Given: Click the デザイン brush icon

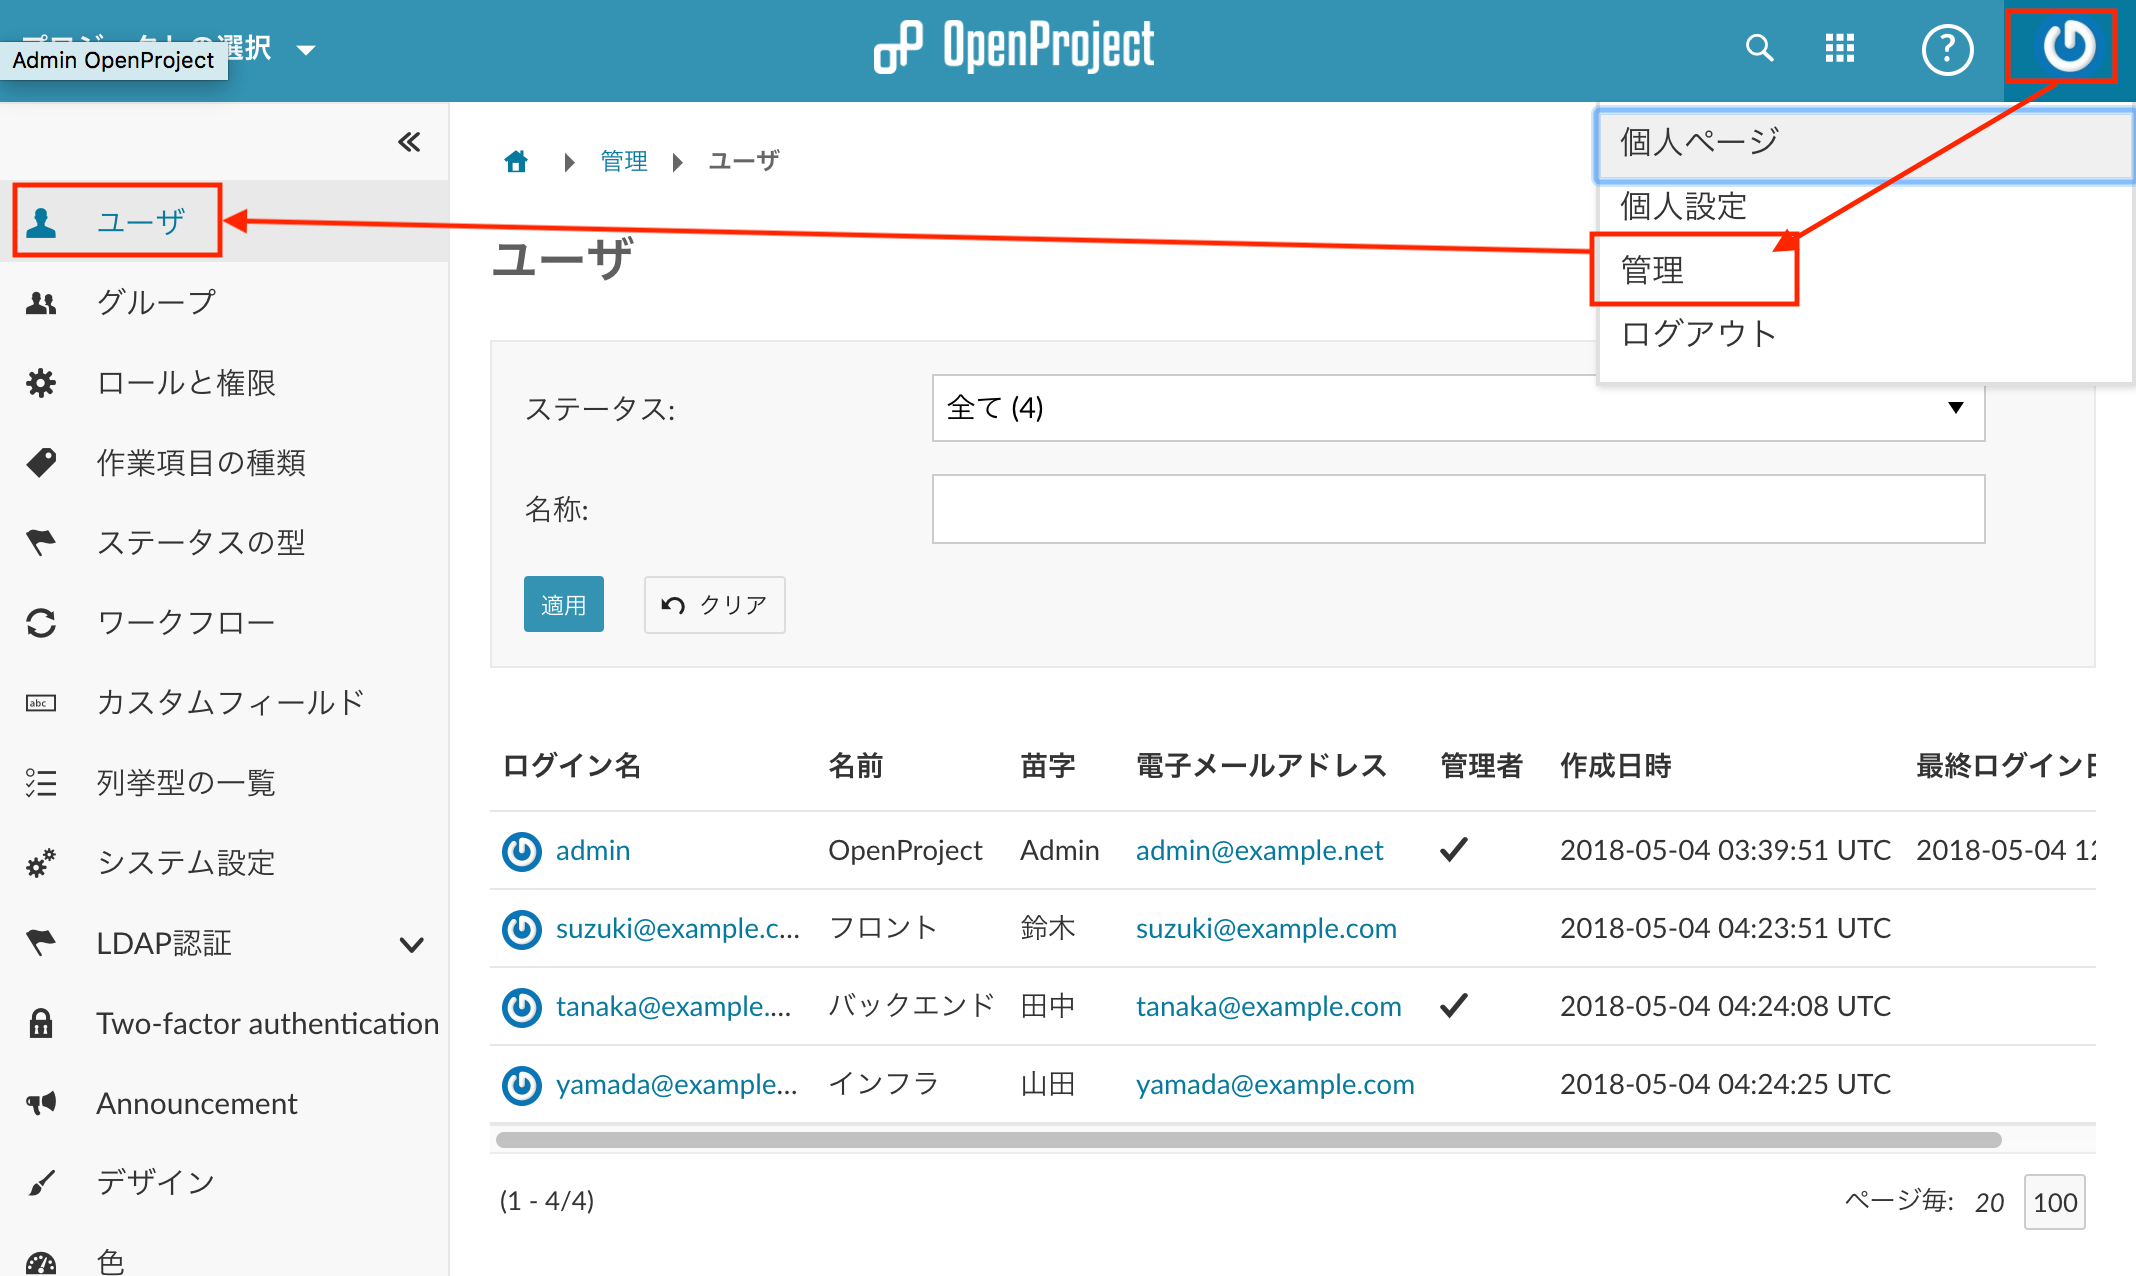Looking at the screenshot, I should click(41, 1183).
